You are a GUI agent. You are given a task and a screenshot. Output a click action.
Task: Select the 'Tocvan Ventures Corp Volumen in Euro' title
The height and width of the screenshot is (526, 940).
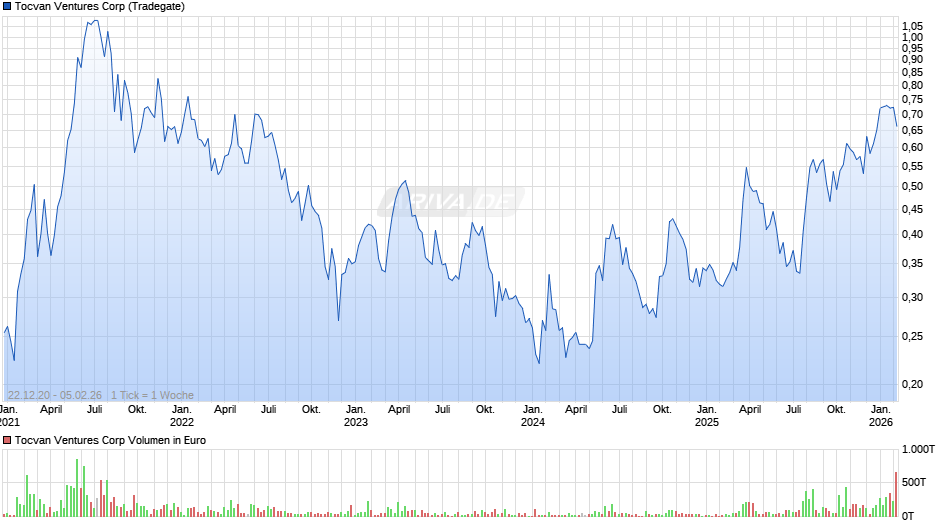[110, 440]
